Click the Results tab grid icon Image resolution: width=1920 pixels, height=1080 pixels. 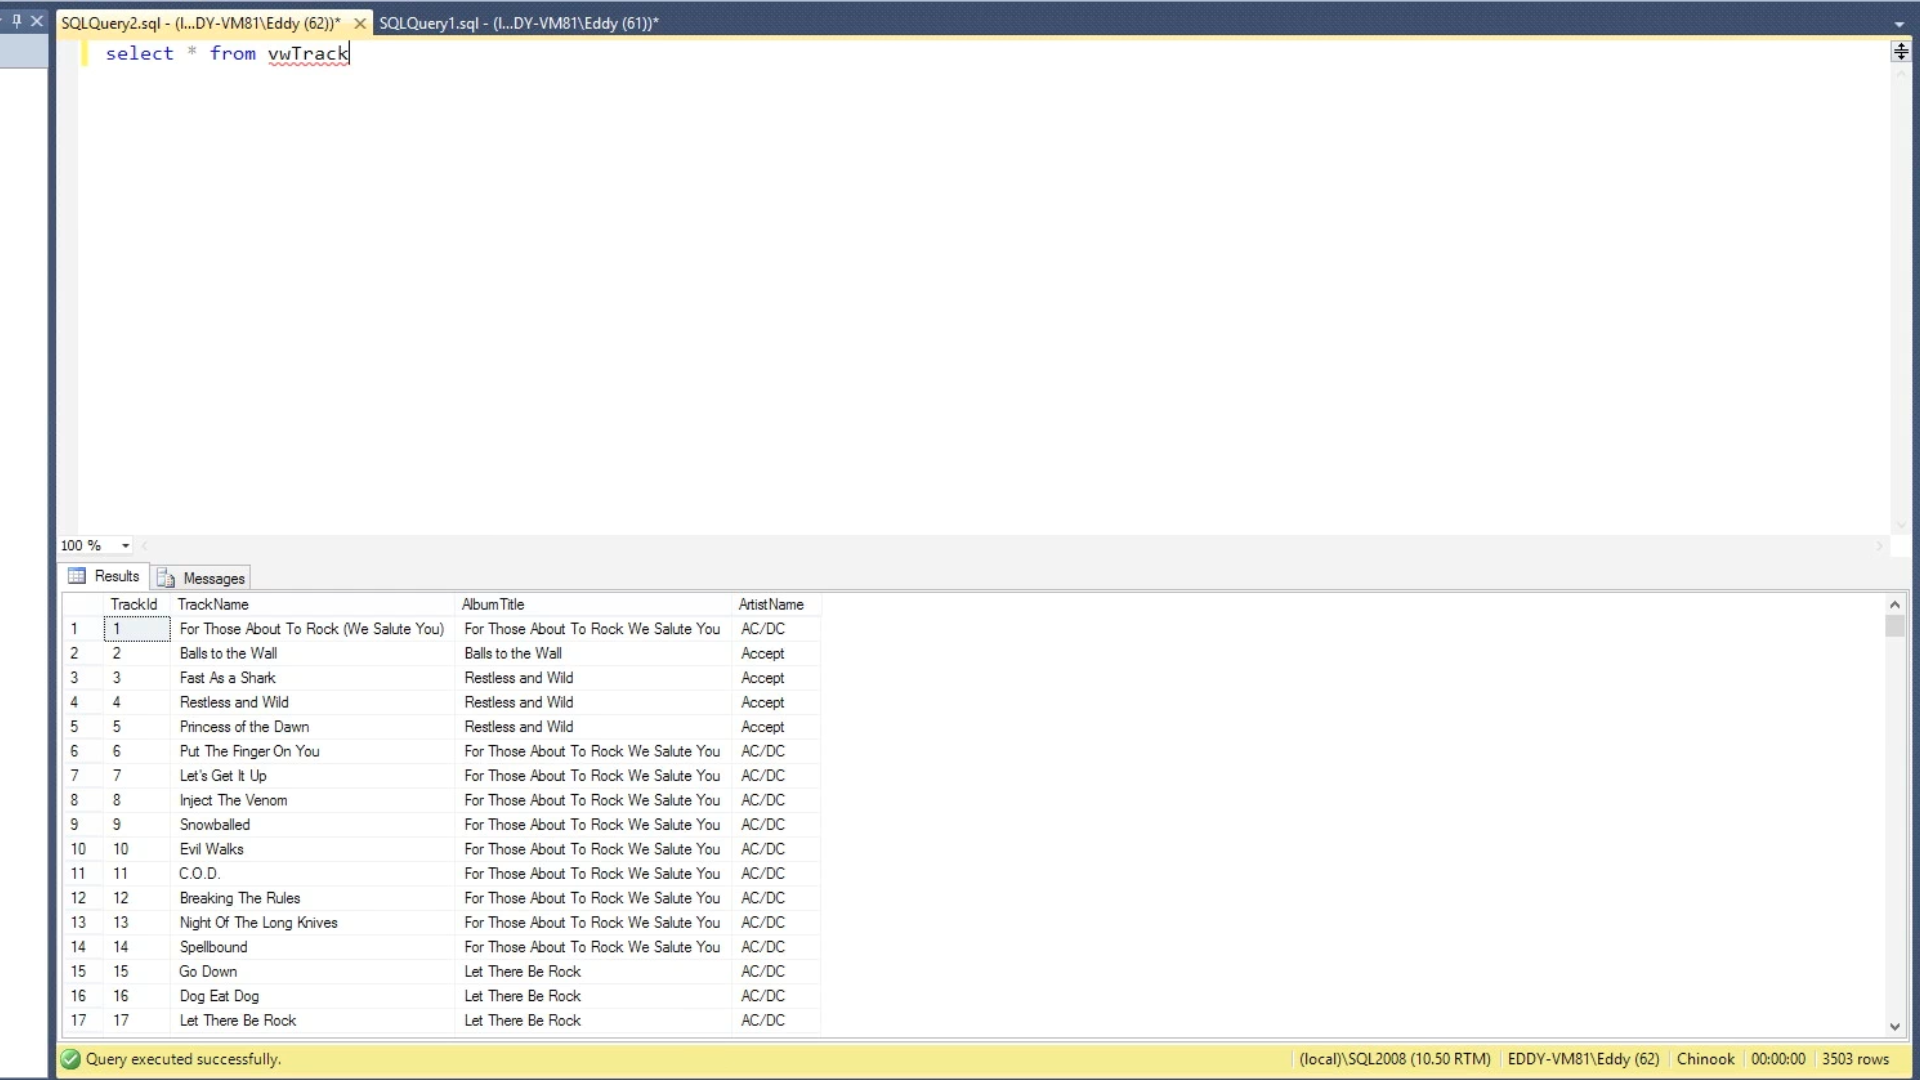coord(77,576)
